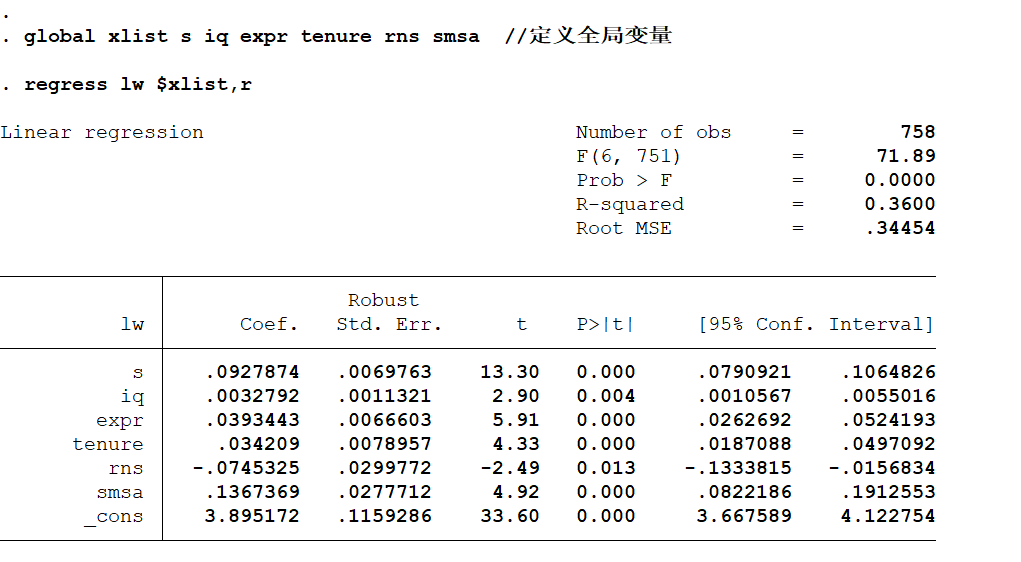Select standard error .1159286
This screenshot has width=1021, height=562.
[x=385, y=517]
